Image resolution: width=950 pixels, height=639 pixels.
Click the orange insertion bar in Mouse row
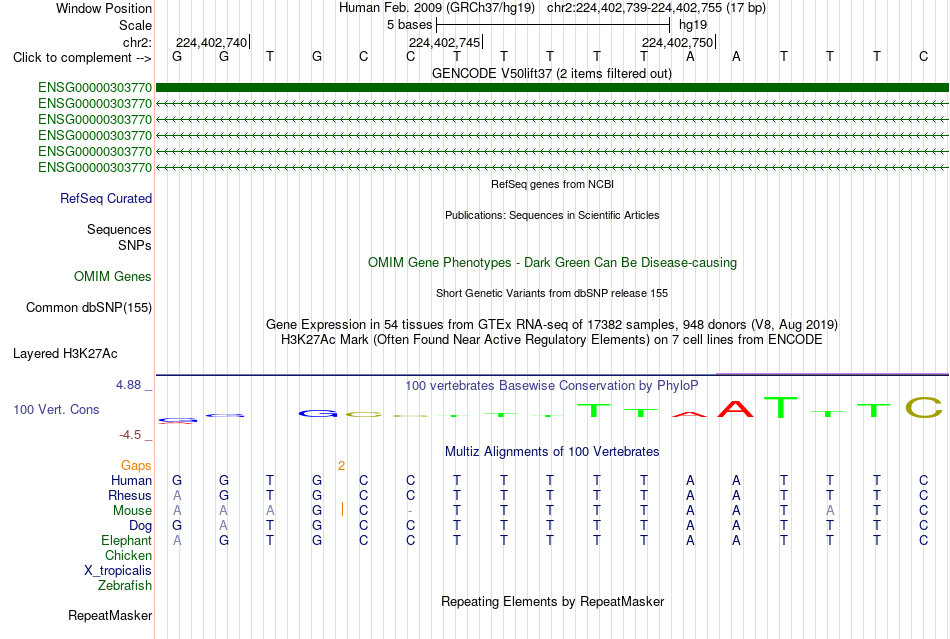342,509
